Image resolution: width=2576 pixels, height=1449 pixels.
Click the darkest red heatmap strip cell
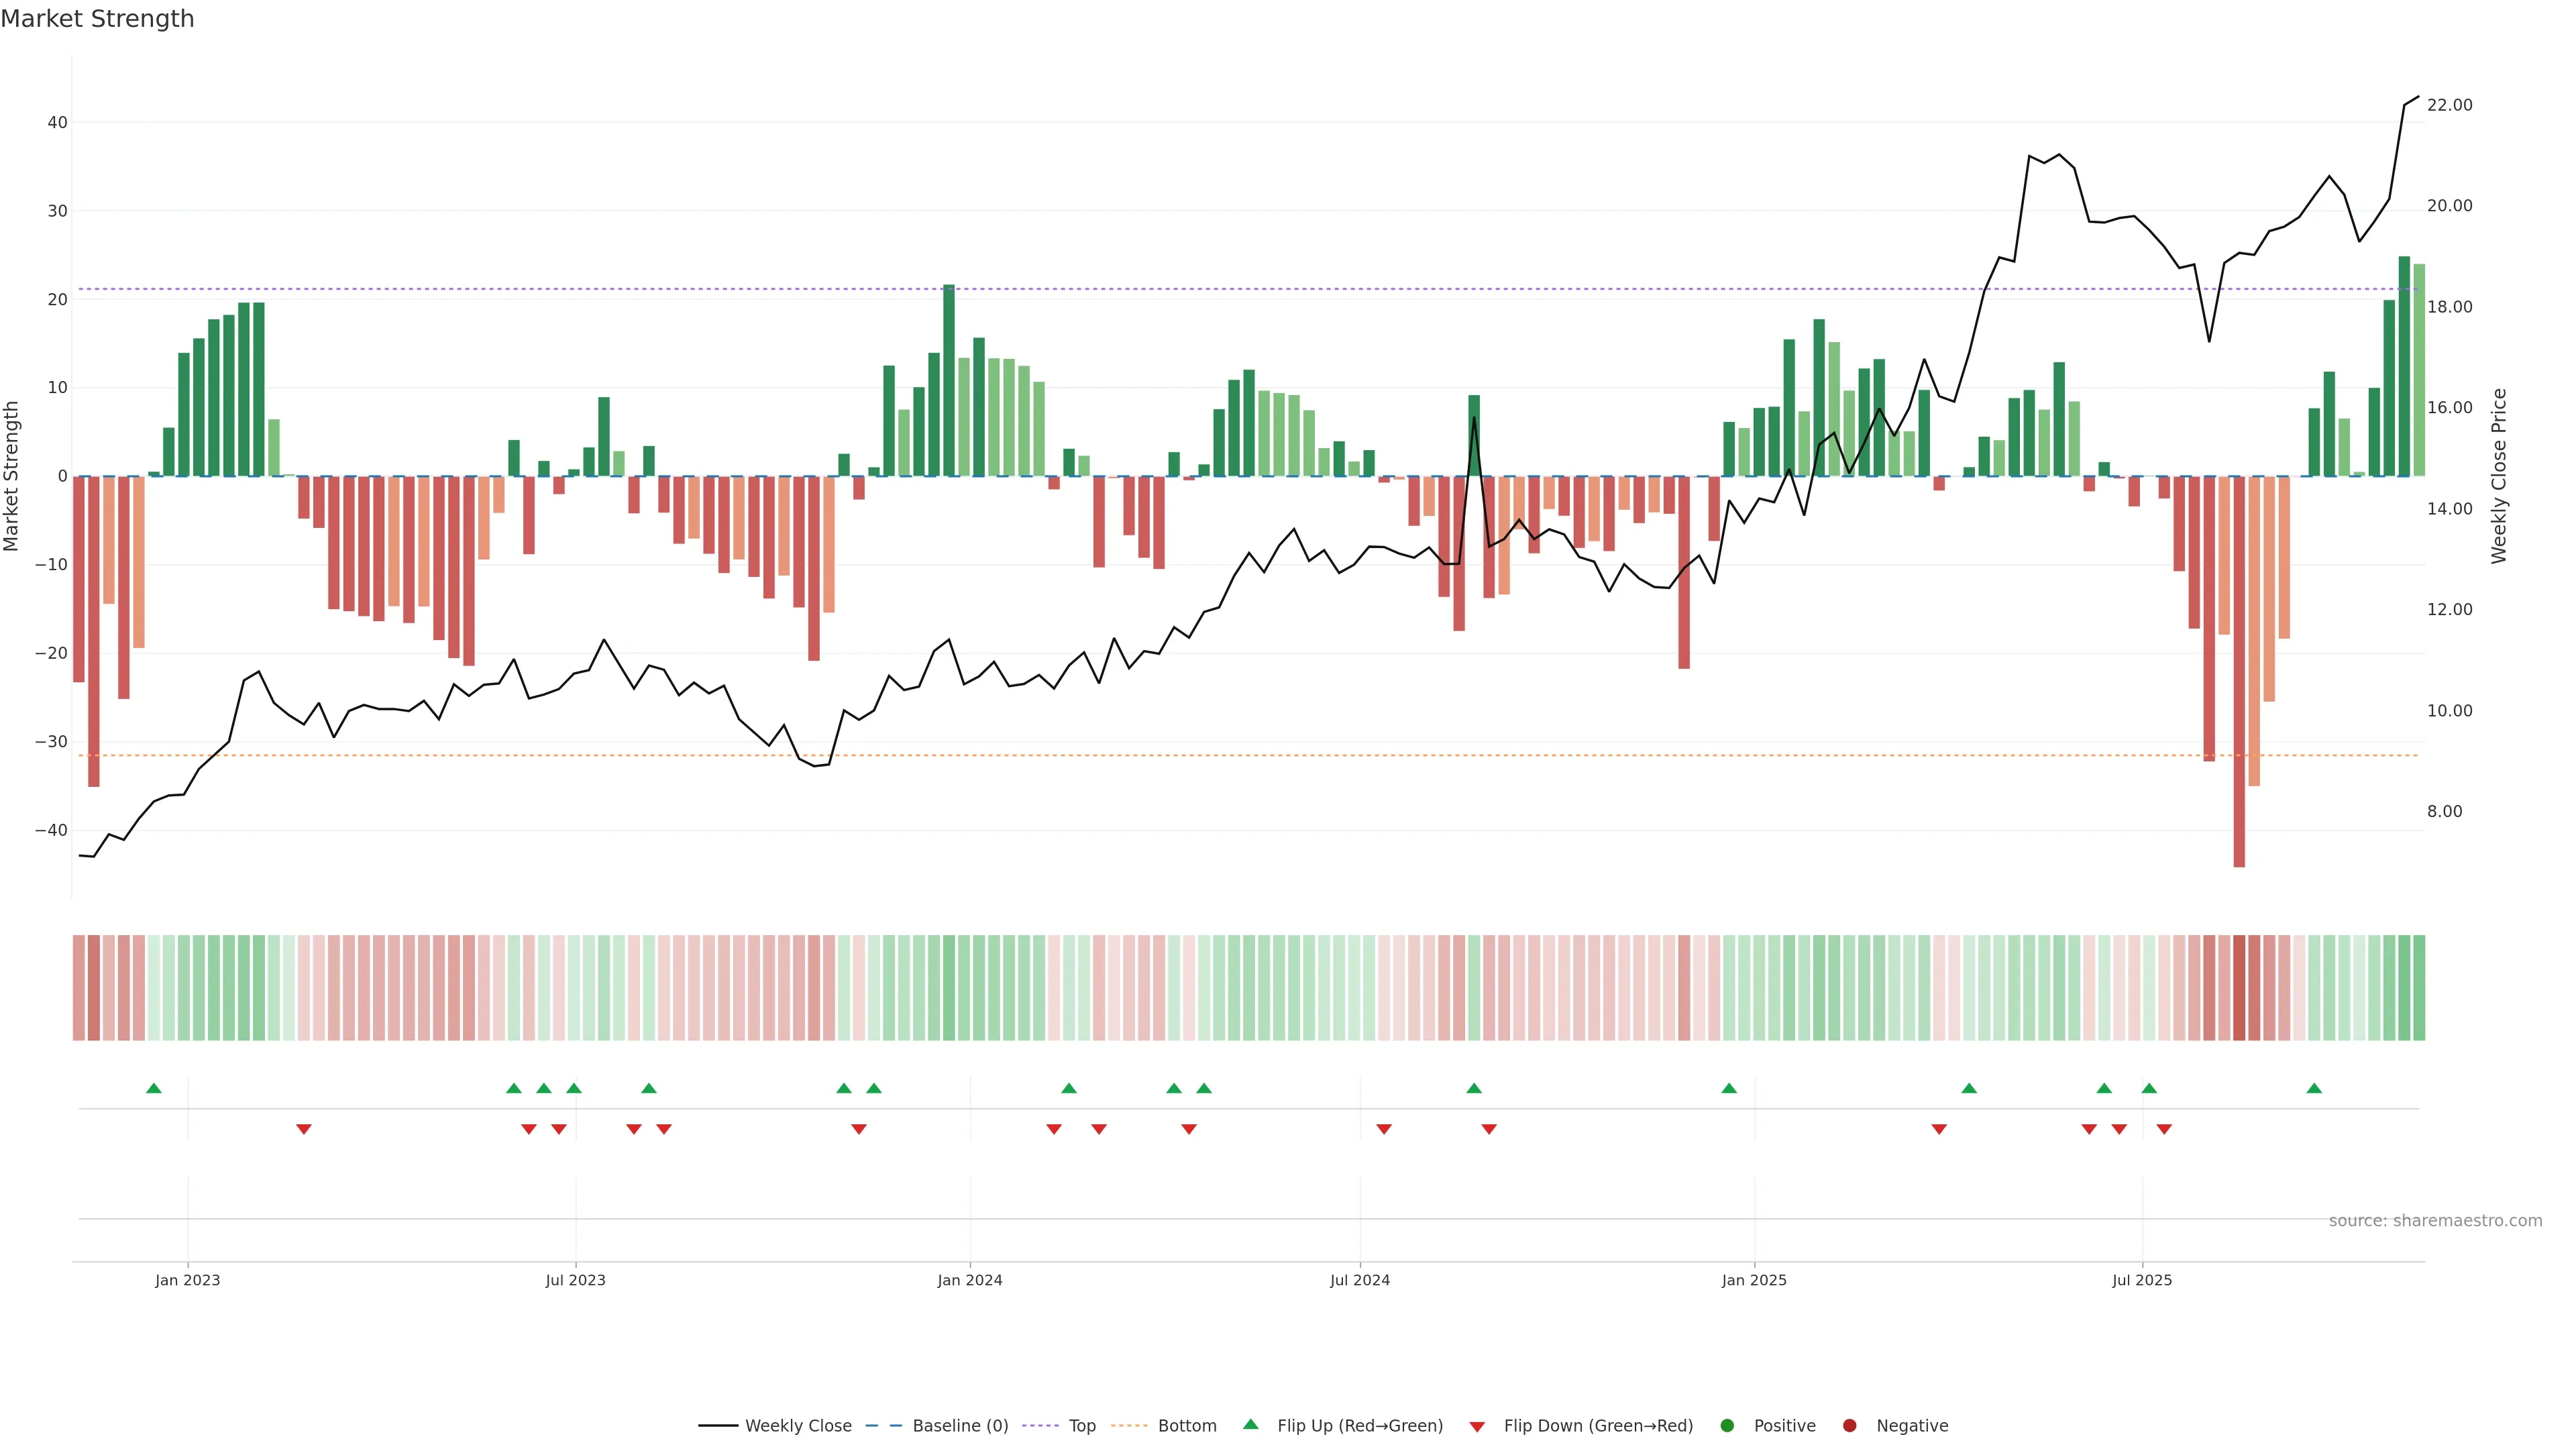click(x=2239, y=987)
